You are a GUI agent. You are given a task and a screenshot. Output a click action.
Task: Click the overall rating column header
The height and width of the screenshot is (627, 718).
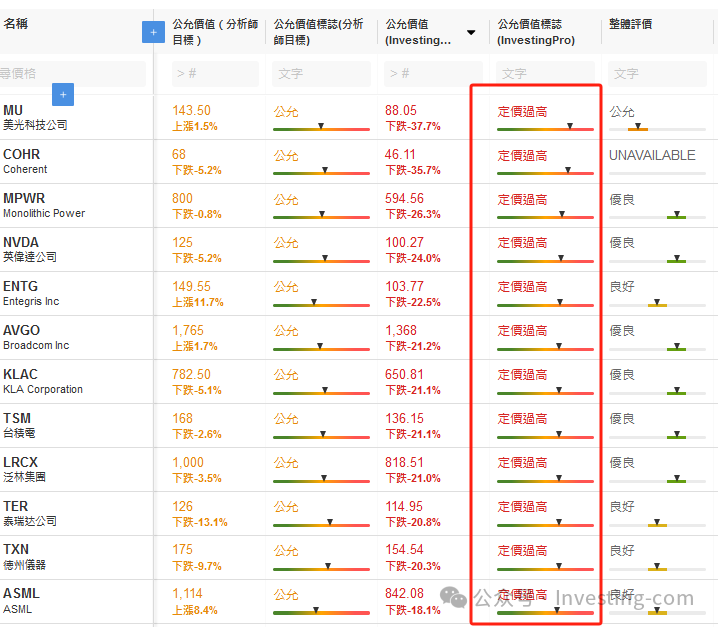630,24
